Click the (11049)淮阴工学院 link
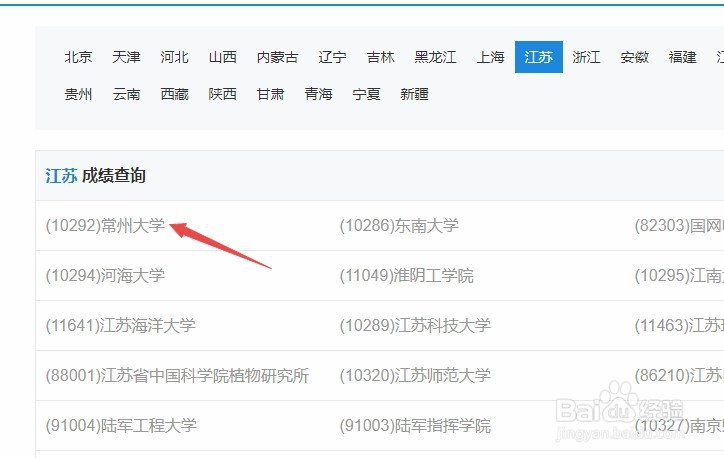The image size is (724, 458). pyautogui.click(x=407, y=276)
